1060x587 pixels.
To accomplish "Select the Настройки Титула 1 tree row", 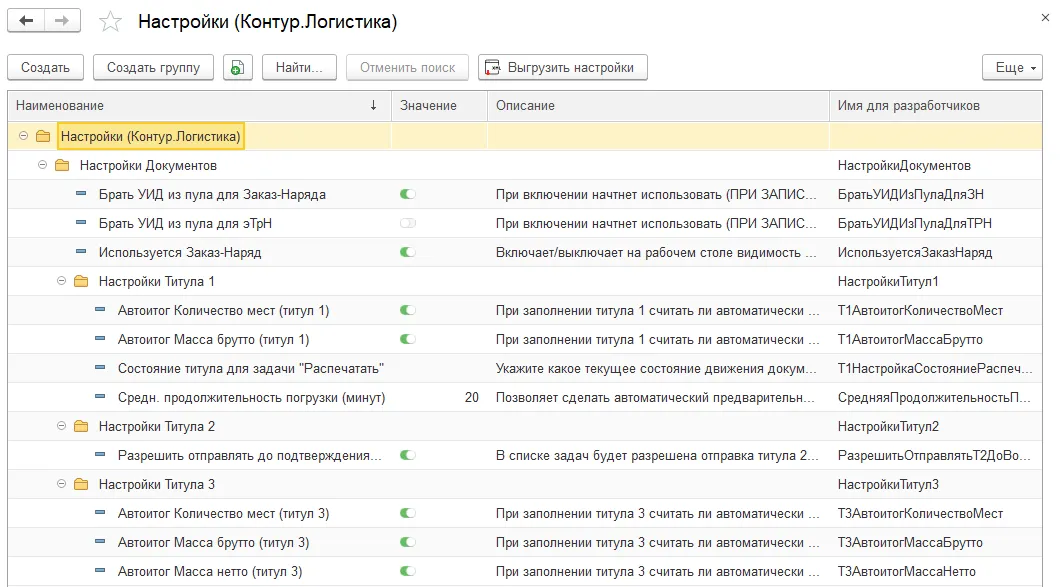I will point(525,281).
